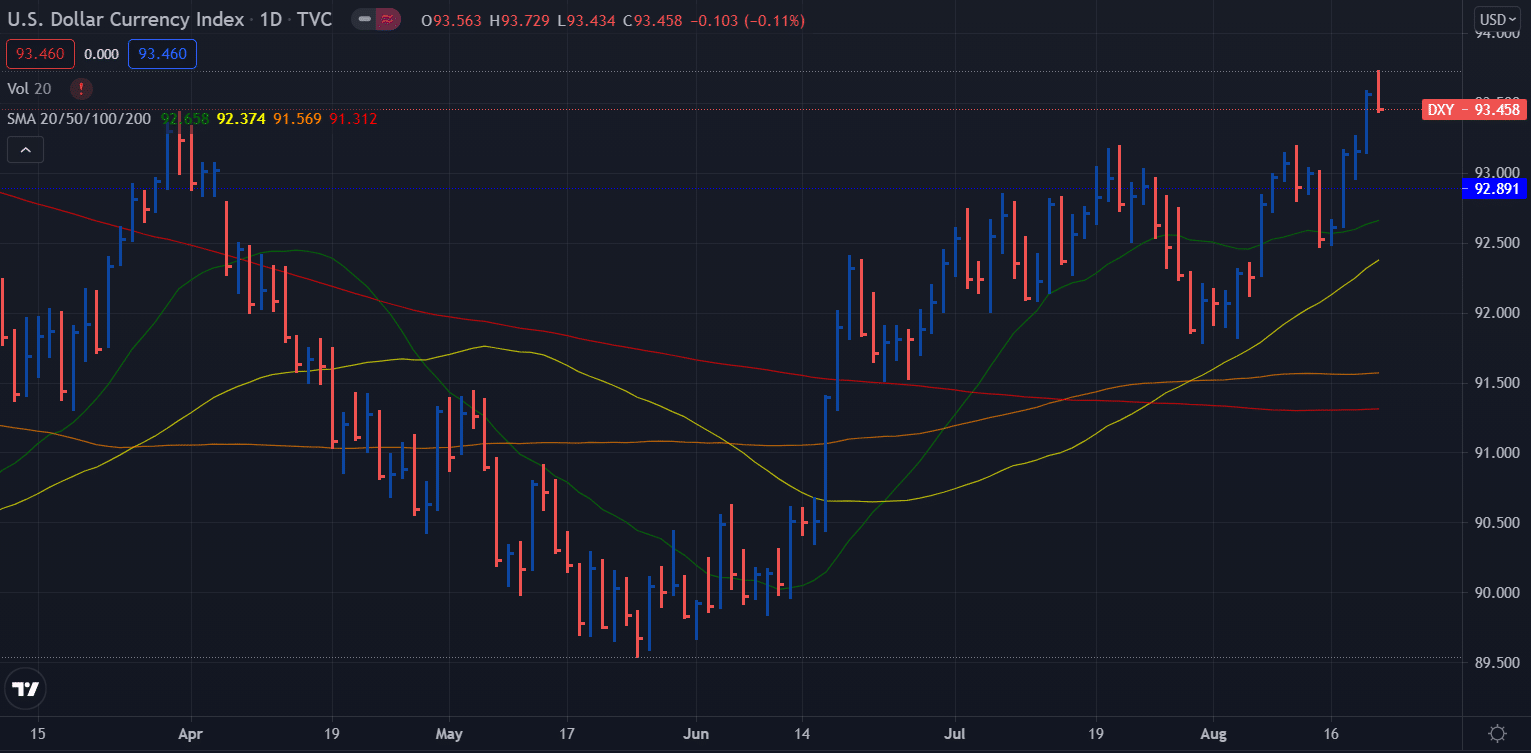Click the May date label on time axis
Viewport: 1531px width, 753px height.
pyautogui.click(x=450, y=733)
